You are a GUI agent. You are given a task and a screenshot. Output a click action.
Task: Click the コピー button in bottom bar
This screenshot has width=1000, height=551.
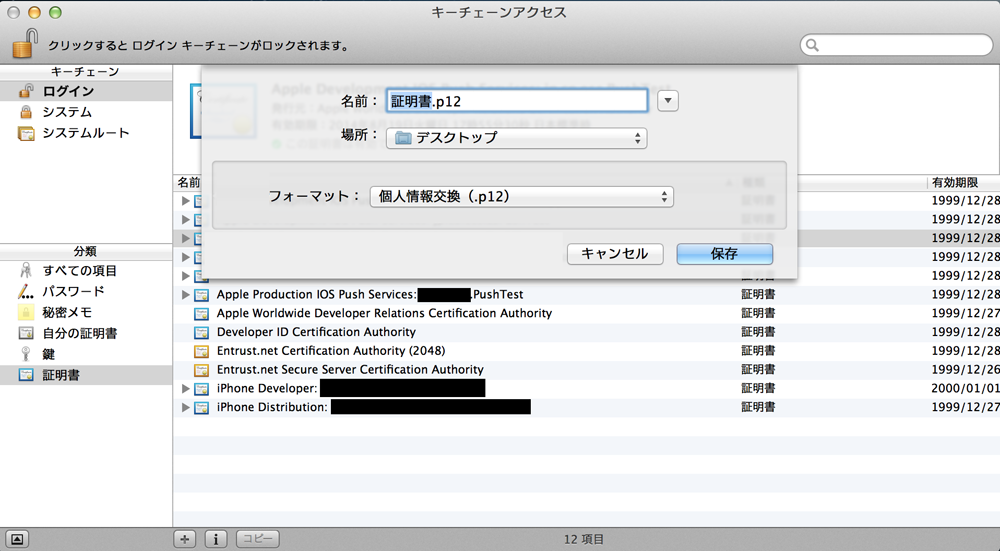click(258, 539)
